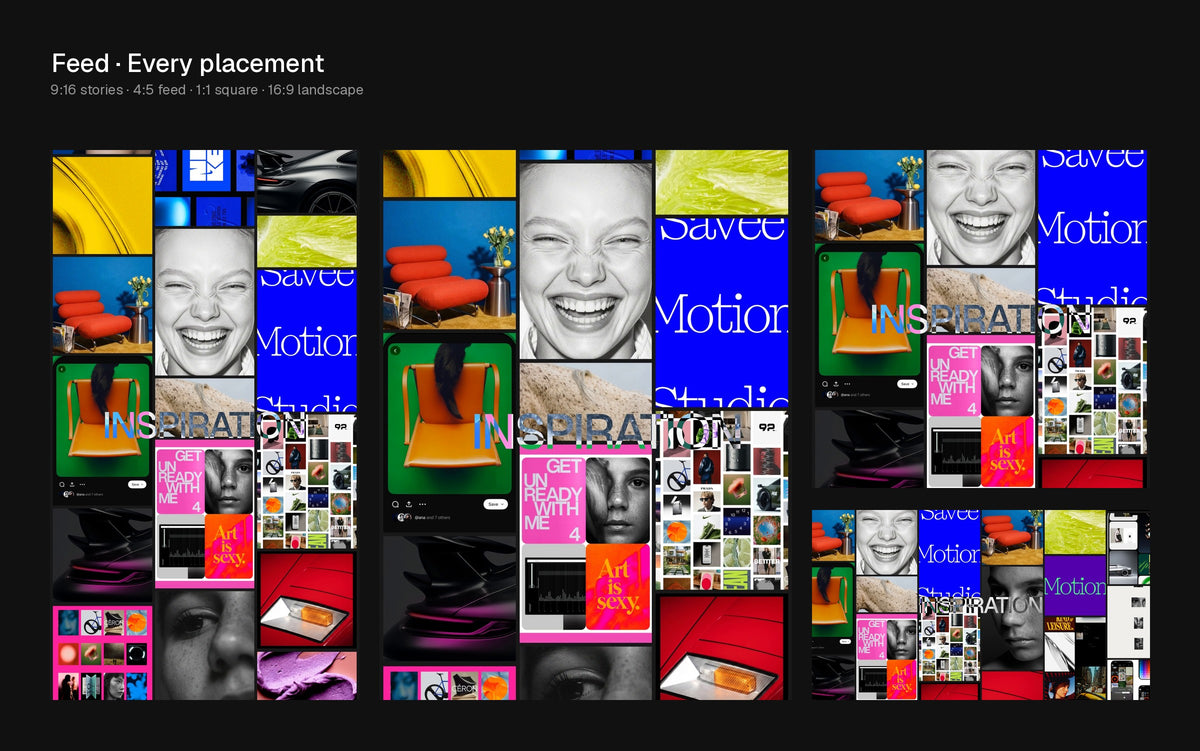Click the back arrow on the 4:5 feed chair card

395,350
